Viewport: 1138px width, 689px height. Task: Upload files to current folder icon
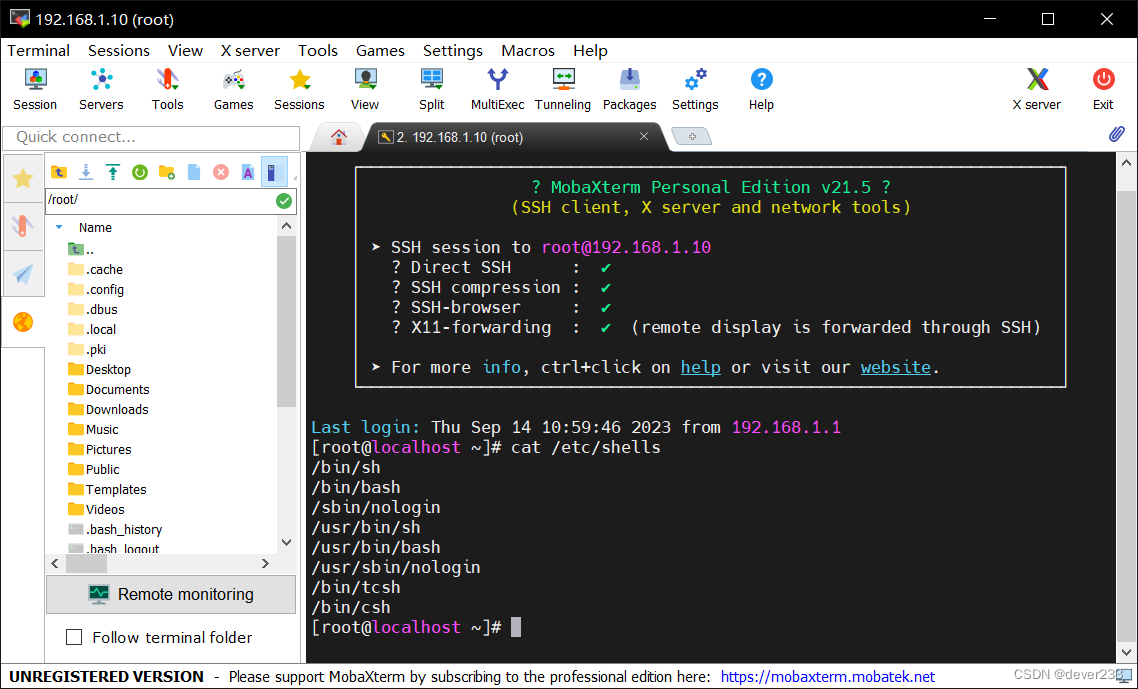pos(112,172)
